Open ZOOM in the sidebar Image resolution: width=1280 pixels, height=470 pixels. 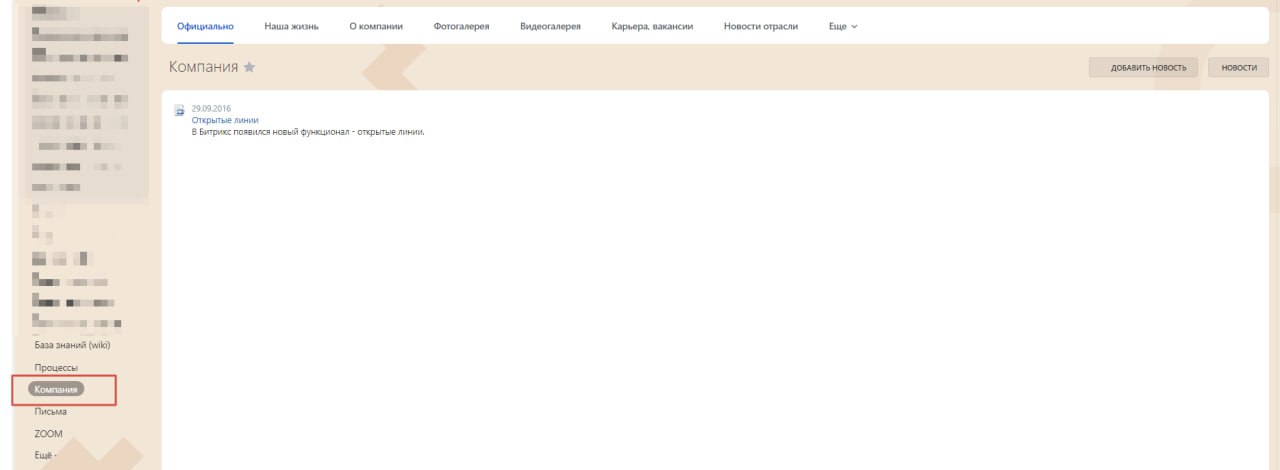pos(48,434)
